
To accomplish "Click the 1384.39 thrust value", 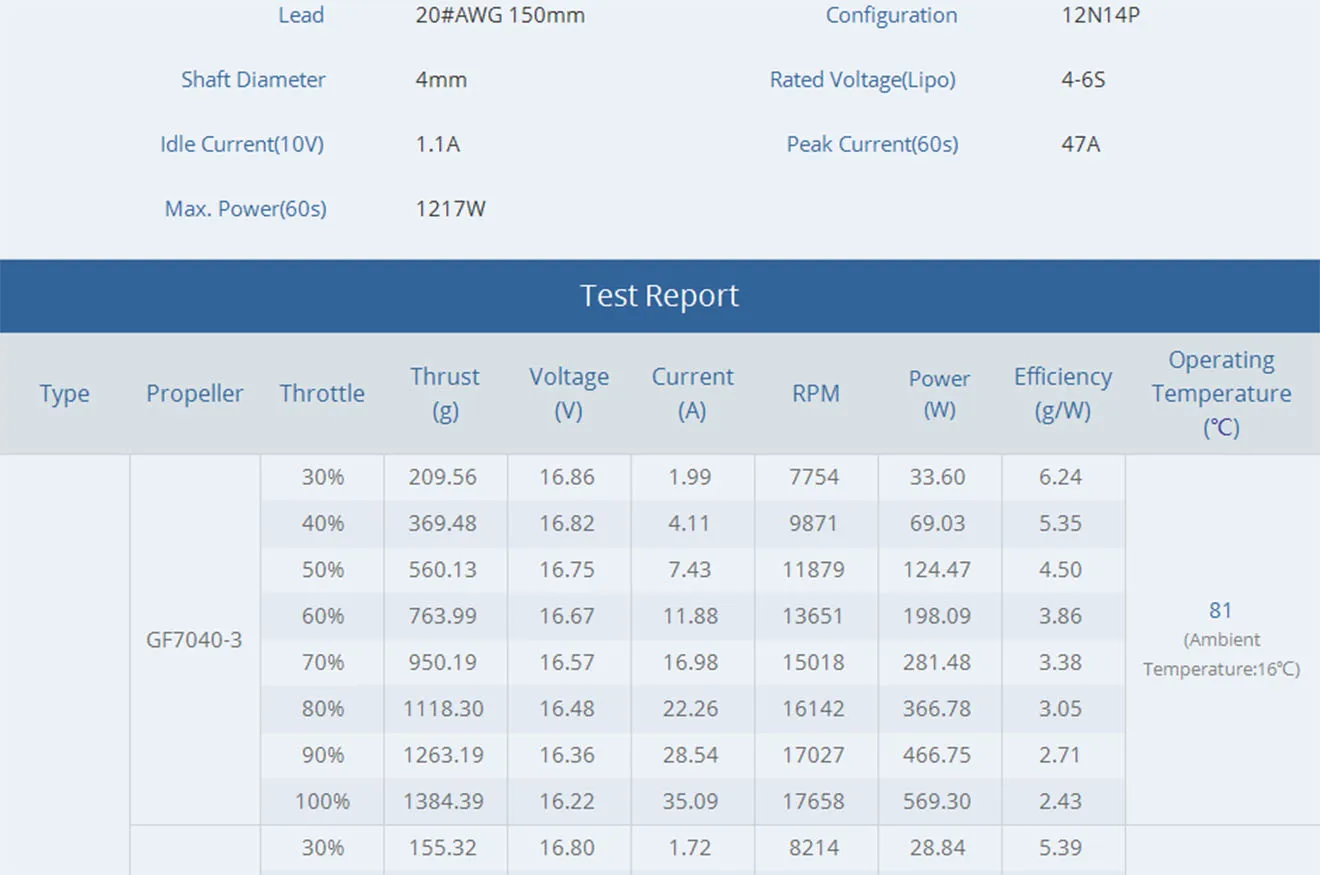I will (x=444, y=801).
